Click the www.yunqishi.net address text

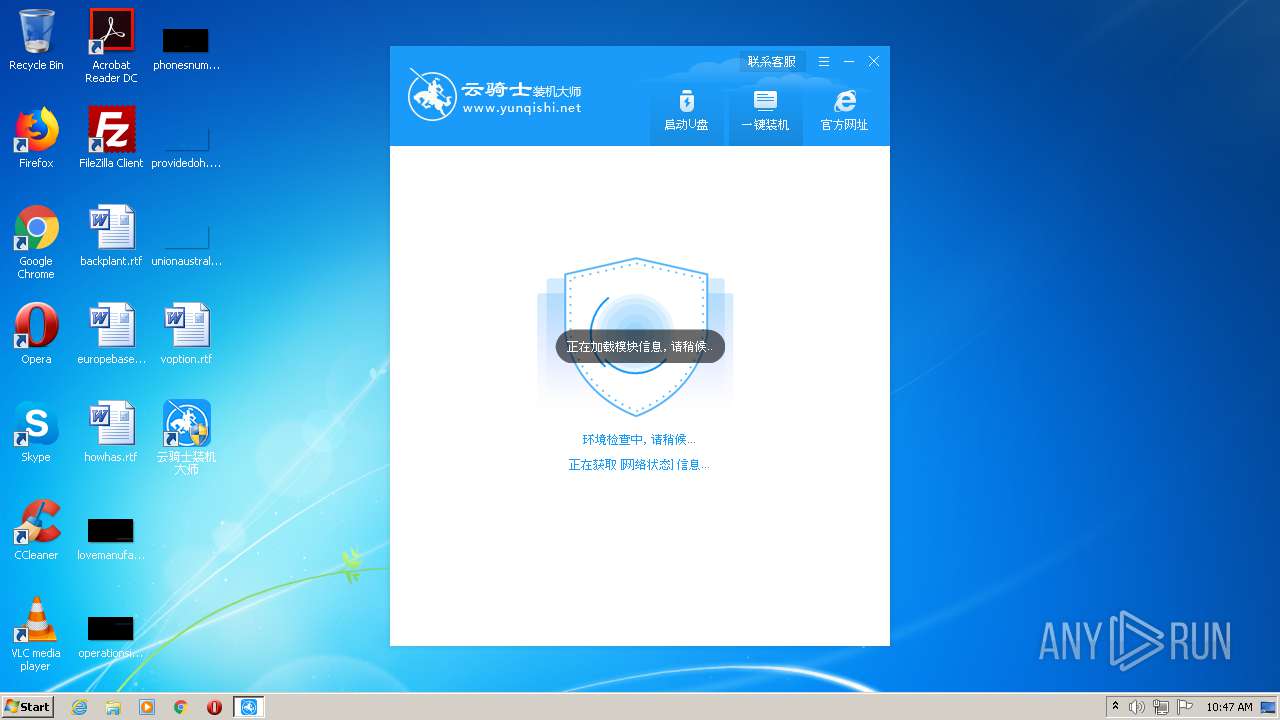[x=521, y=108]
